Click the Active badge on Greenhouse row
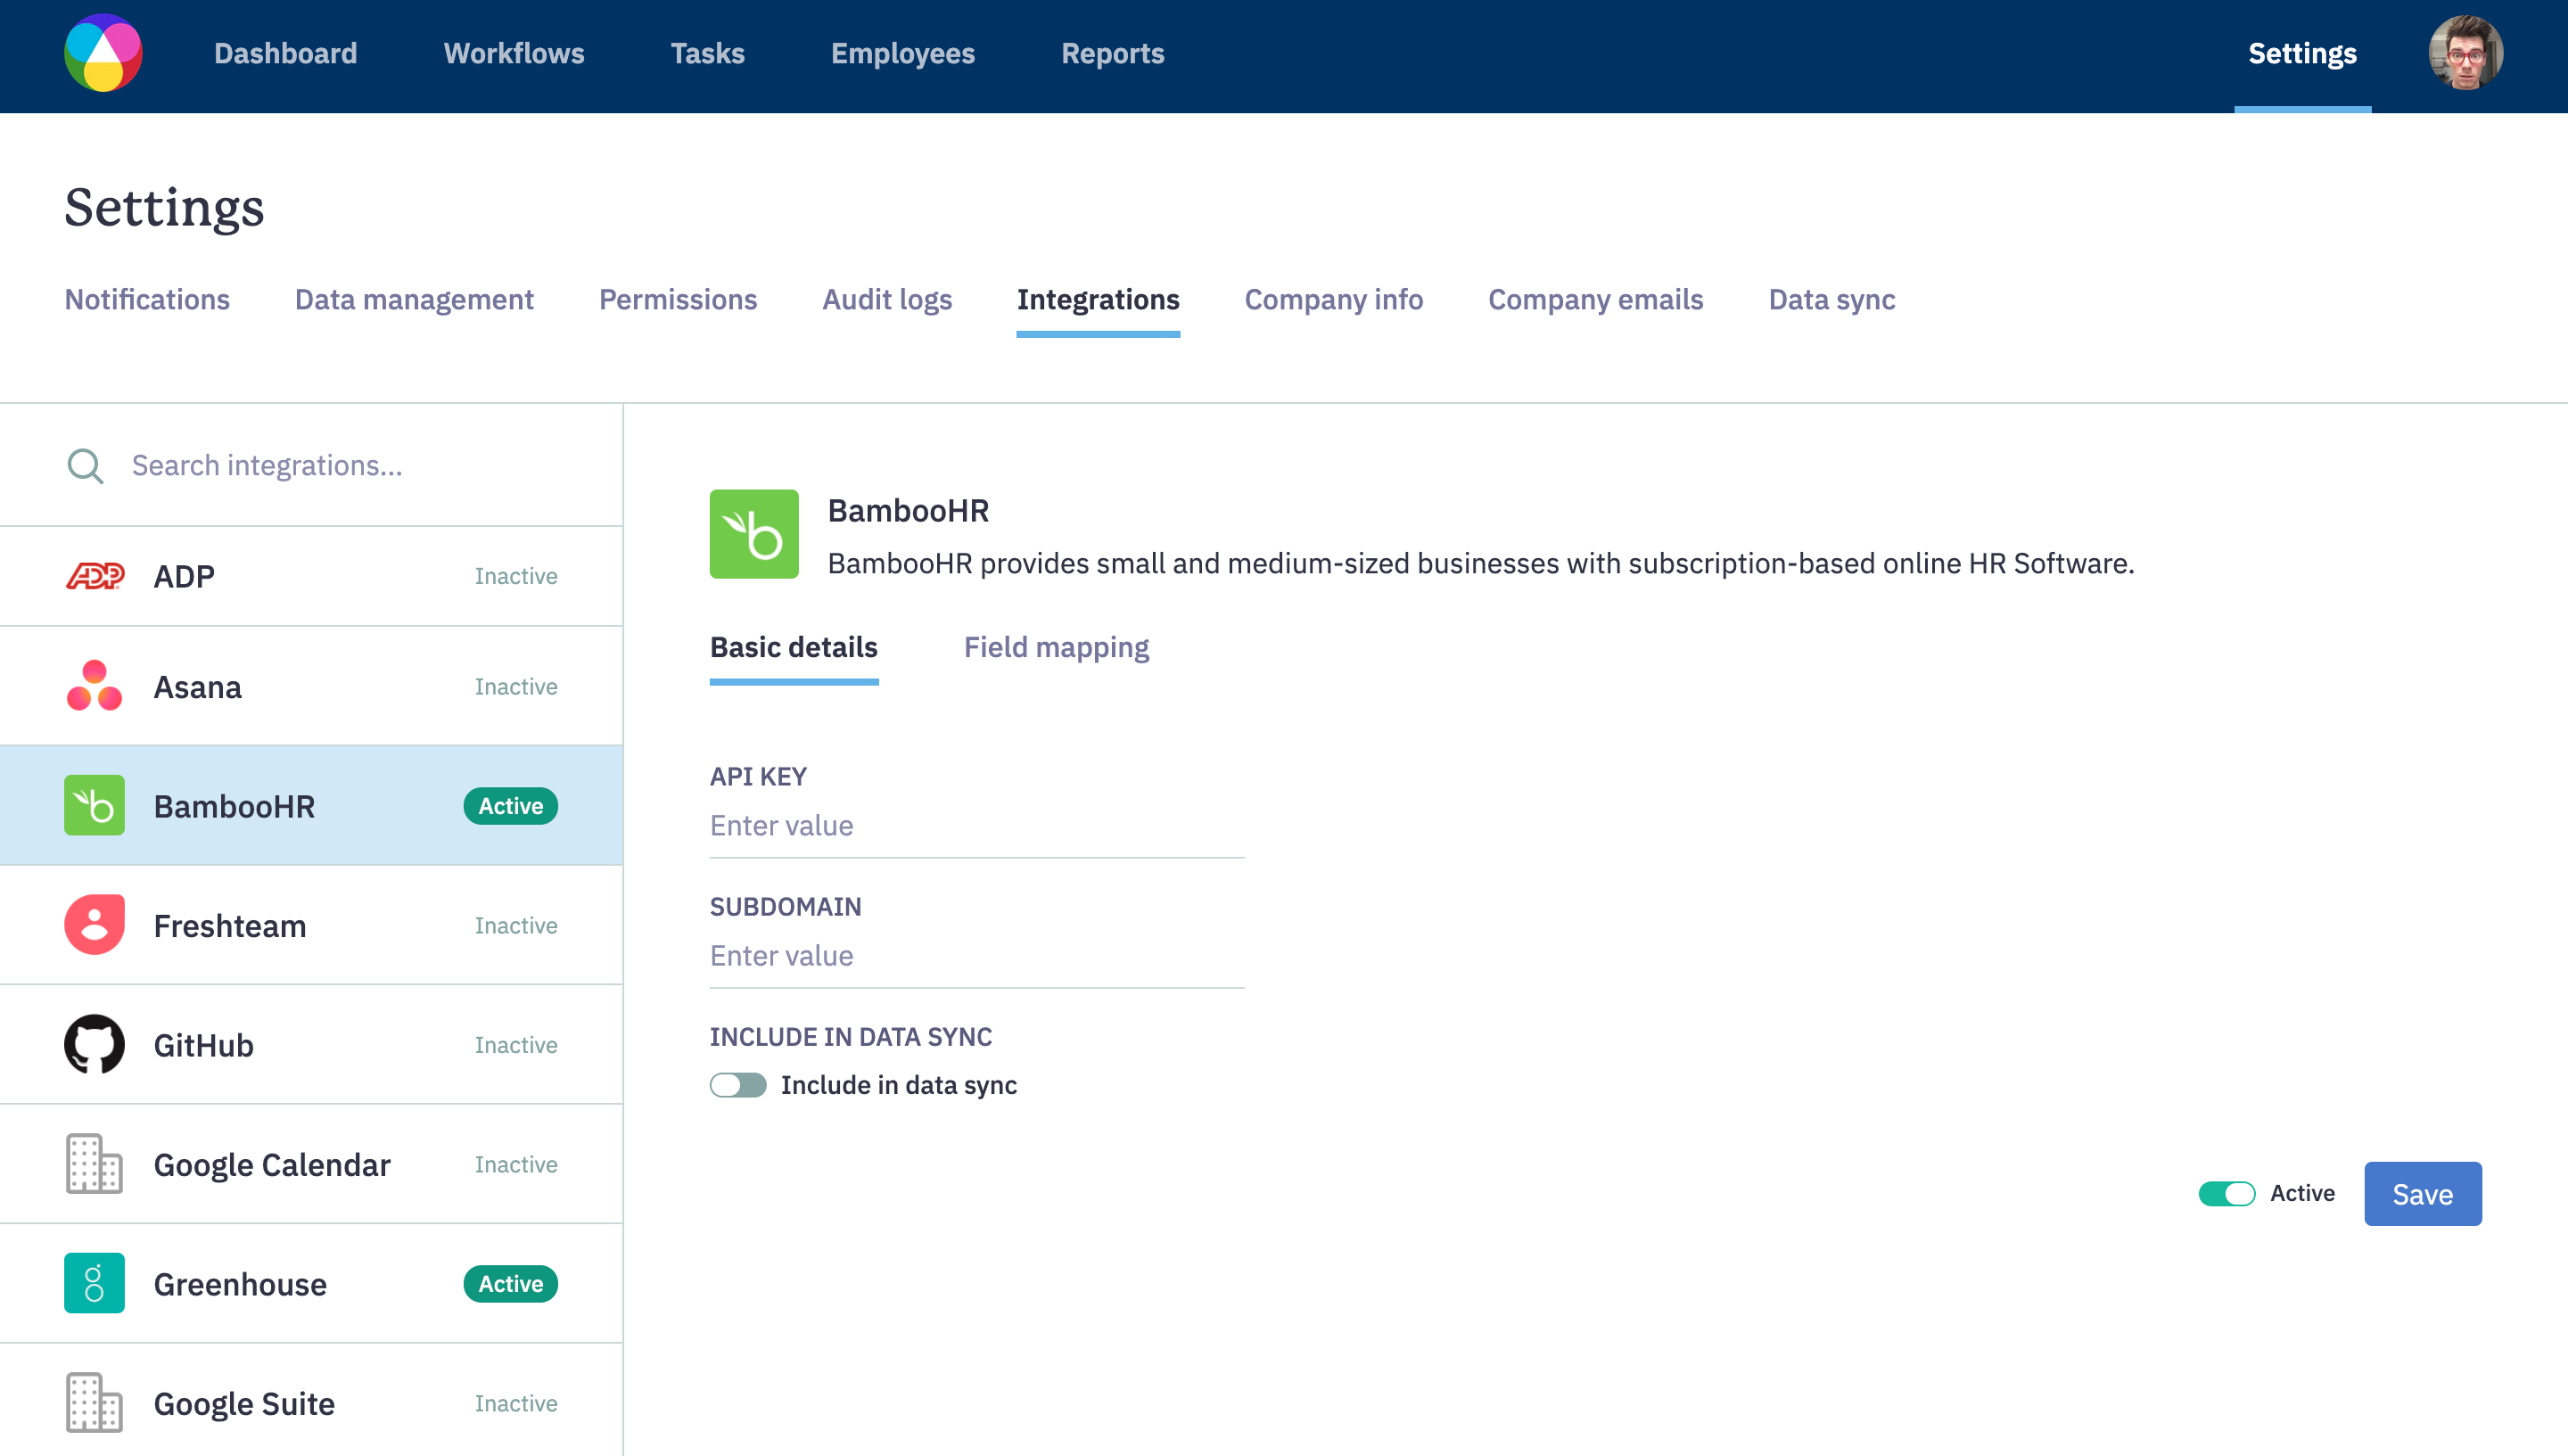 (510, 1284)
